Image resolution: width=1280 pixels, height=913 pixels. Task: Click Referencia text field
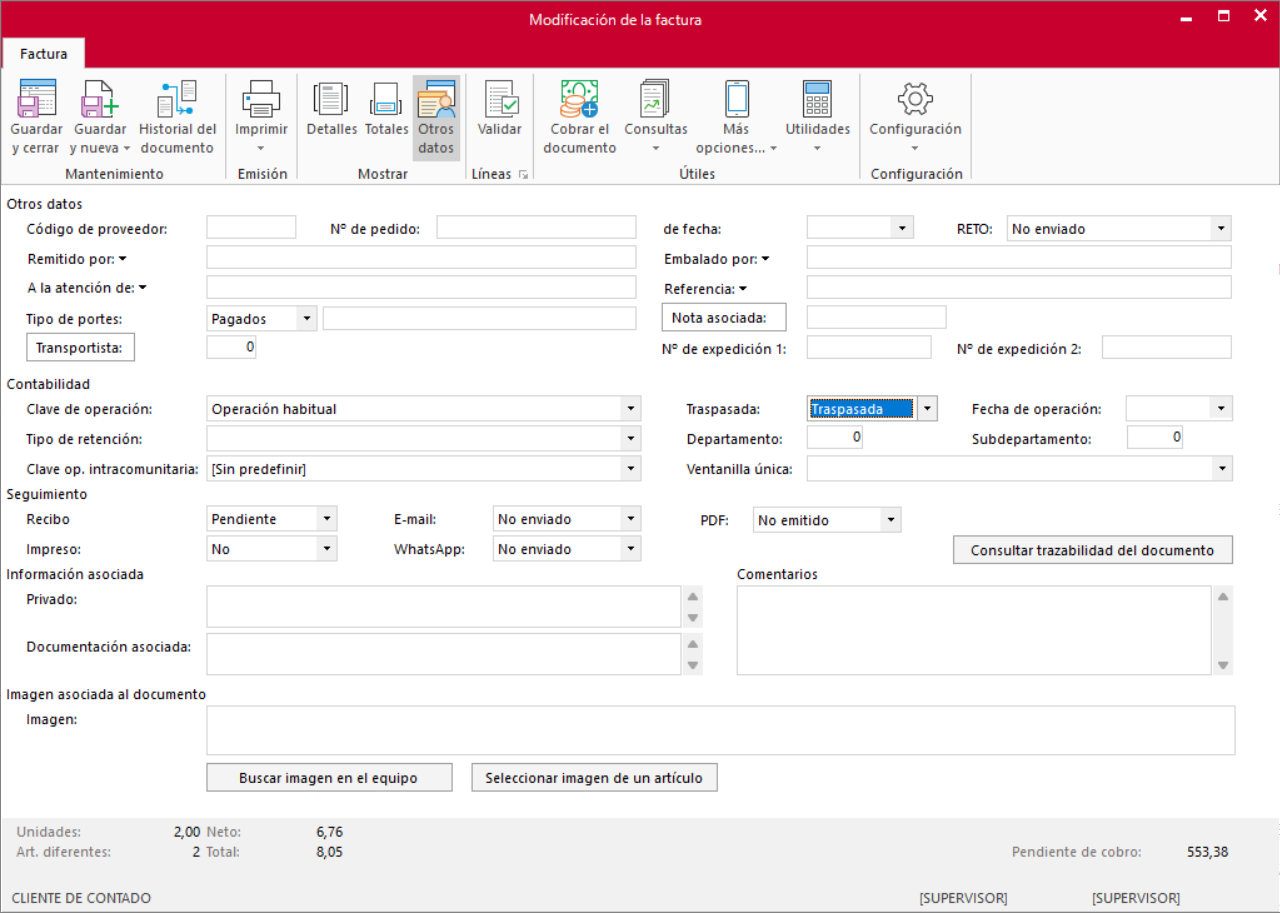(x=1019, y=288)
